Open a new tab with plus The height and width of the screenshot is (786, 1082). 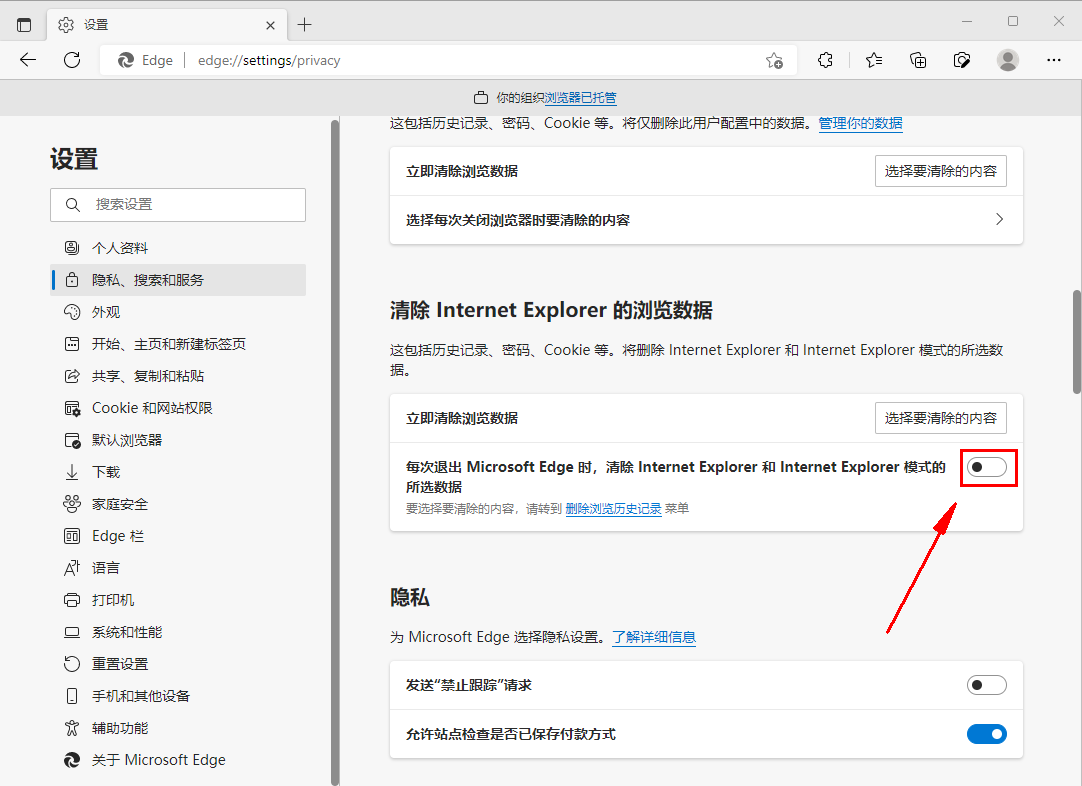(x=306, y=24)
